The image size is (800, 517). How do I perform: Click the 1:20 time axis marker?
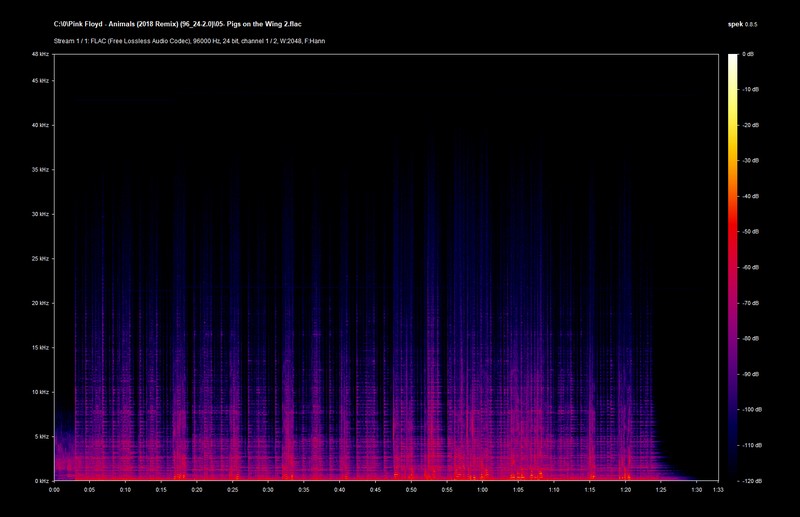[626, 490]
